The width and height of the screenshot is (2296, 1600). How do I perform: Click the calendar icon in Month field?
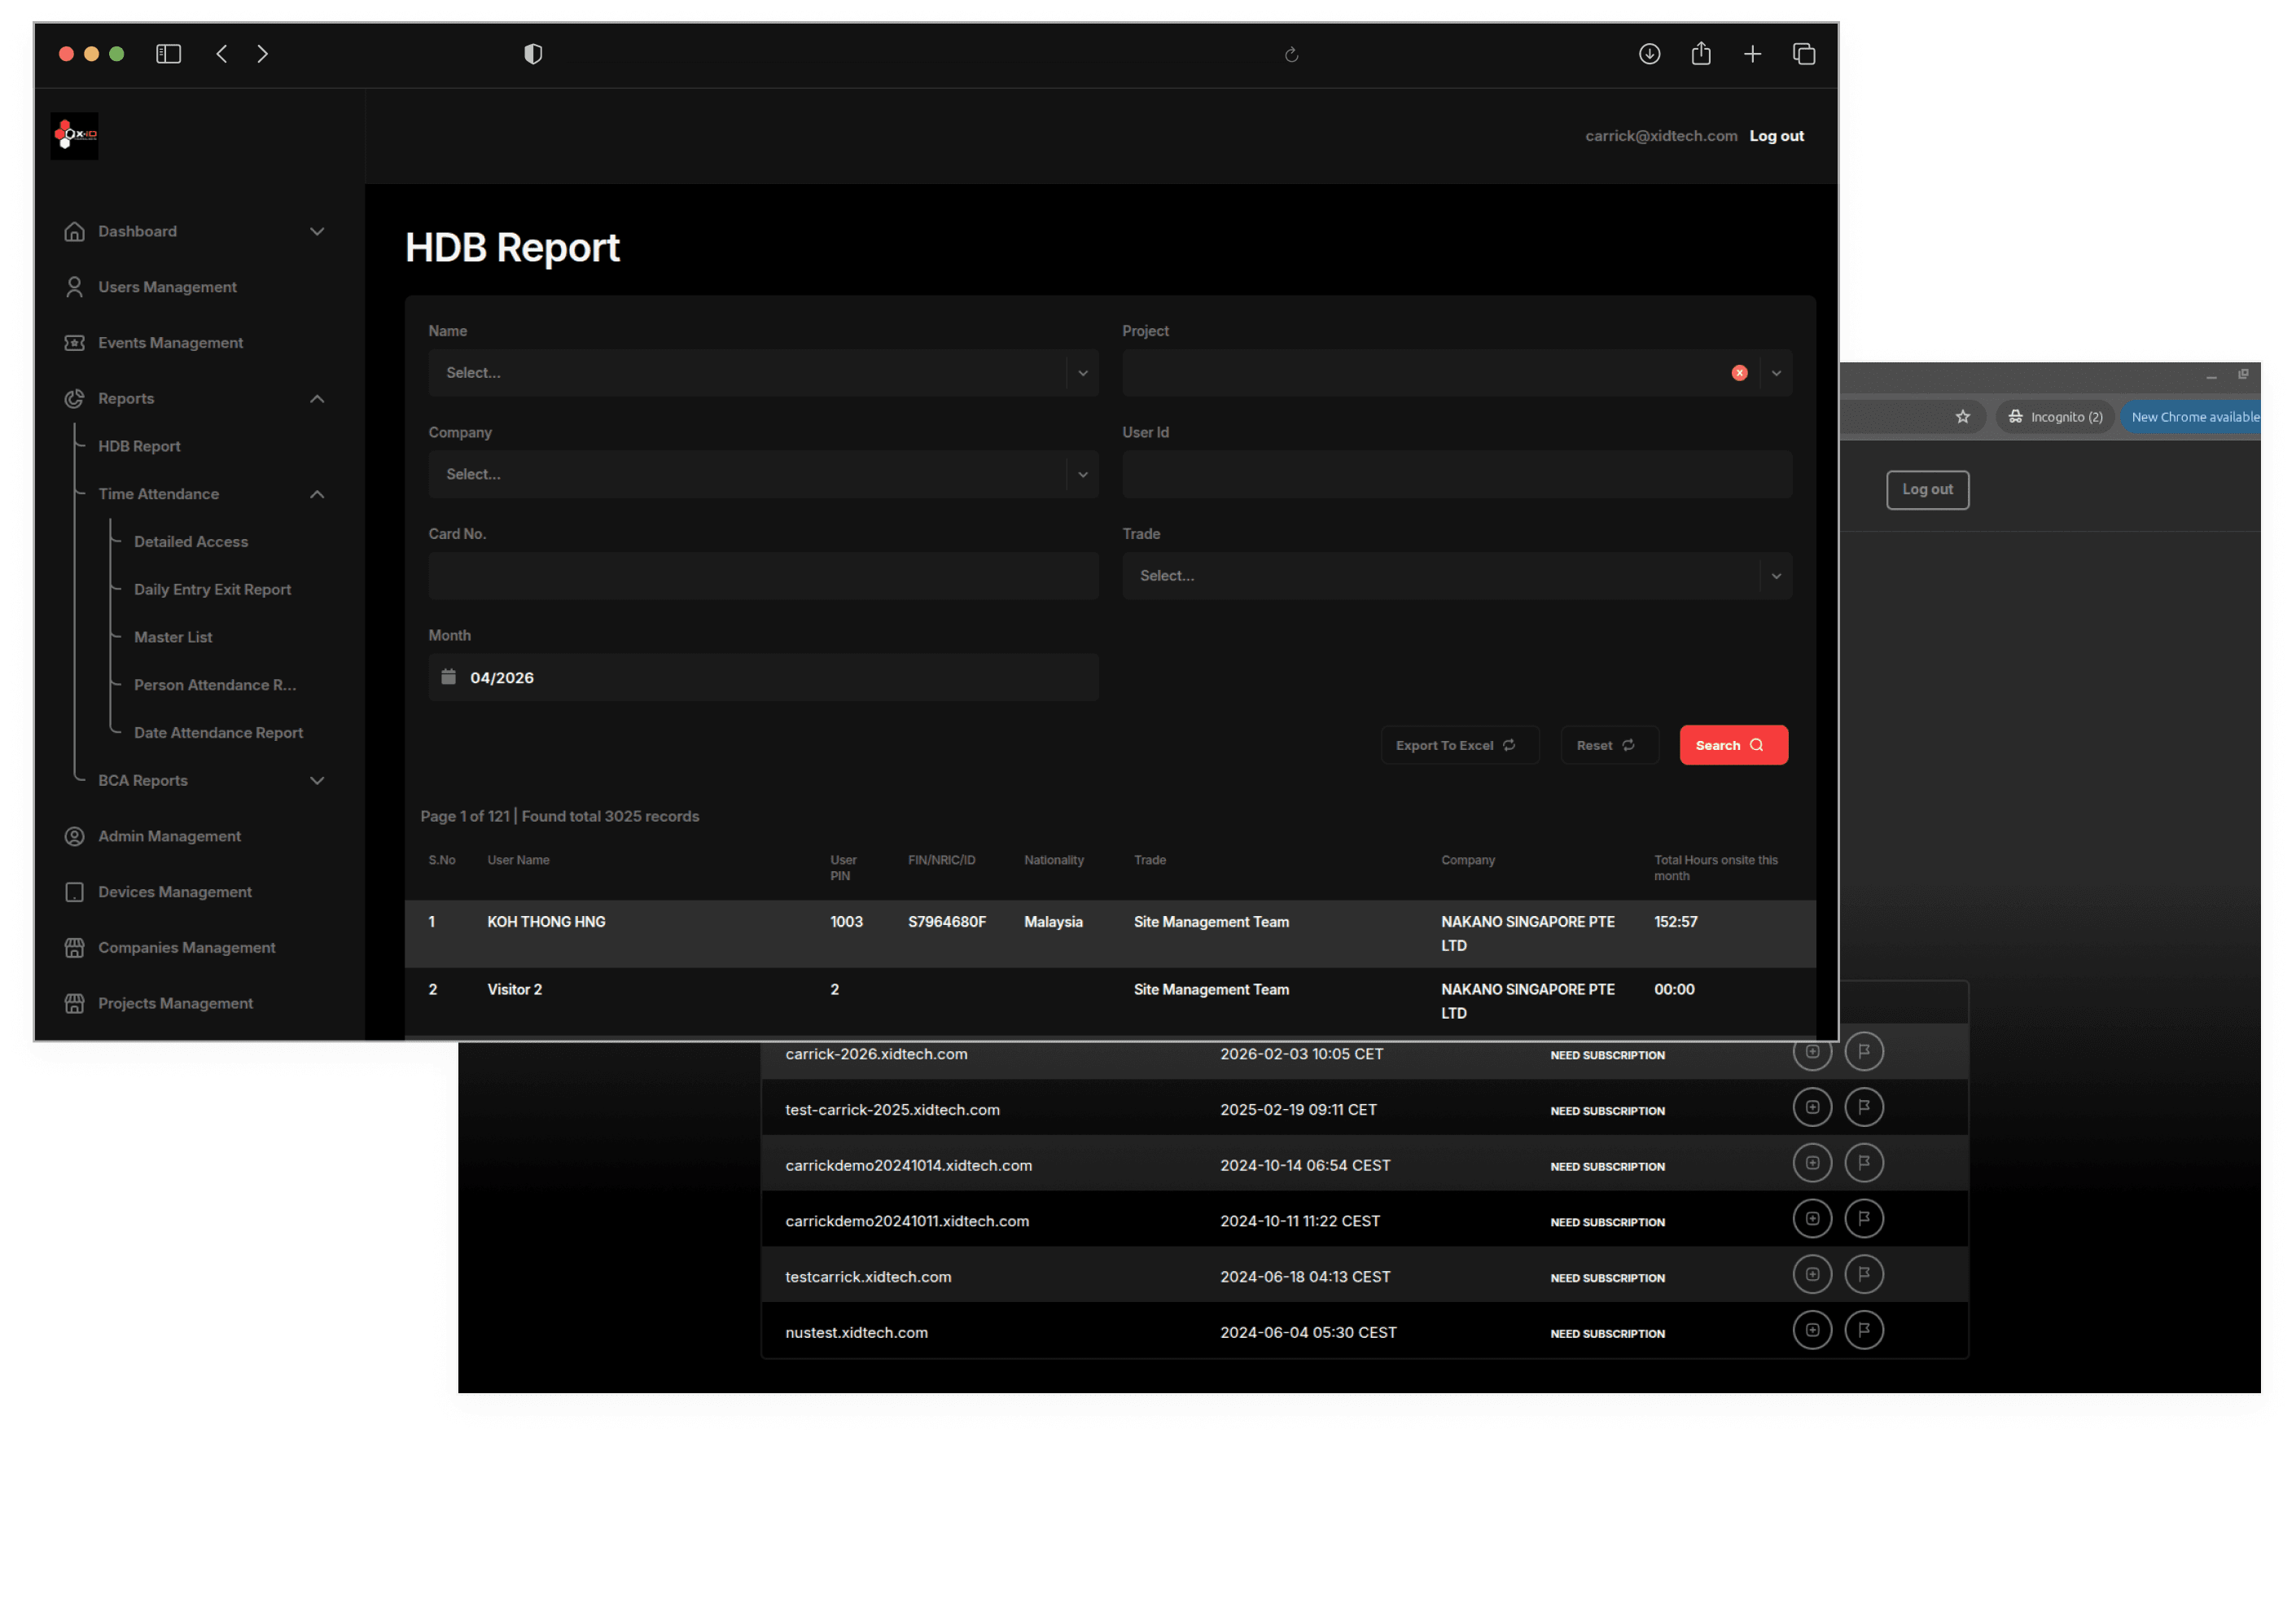pyautogui.click(x=448, y=677)
